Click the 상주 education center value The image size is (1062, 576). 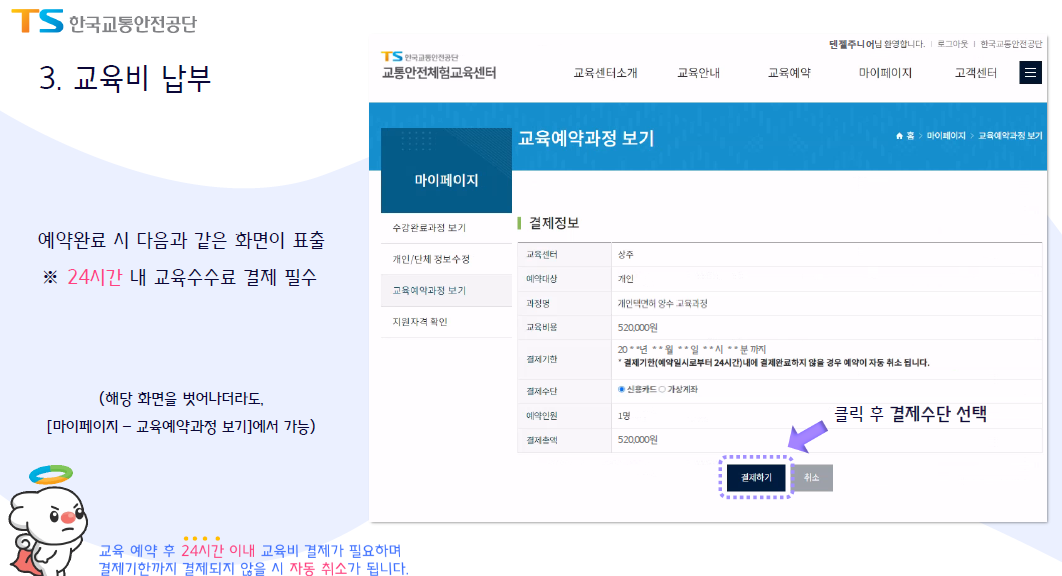(x=625, y=255)
